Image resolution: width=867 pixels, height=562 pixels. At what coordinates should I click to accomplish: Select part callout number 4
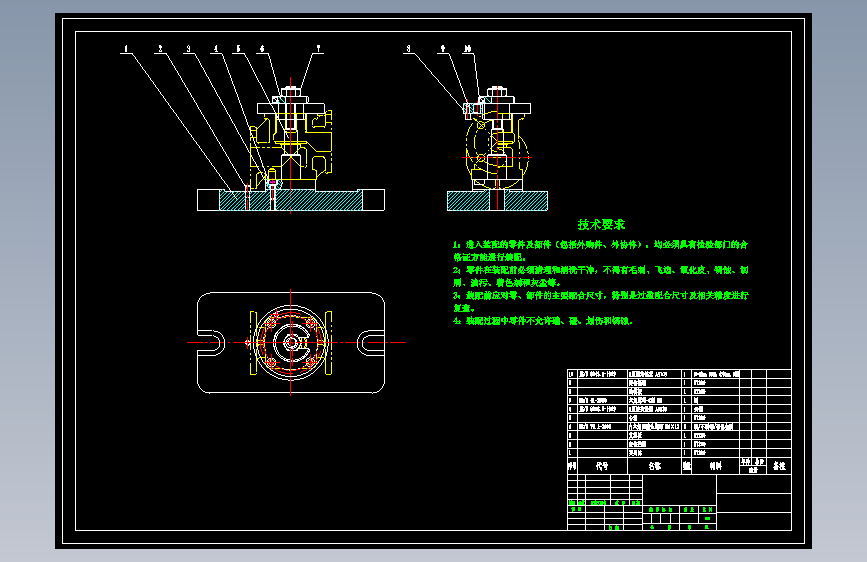pos(216,49)
